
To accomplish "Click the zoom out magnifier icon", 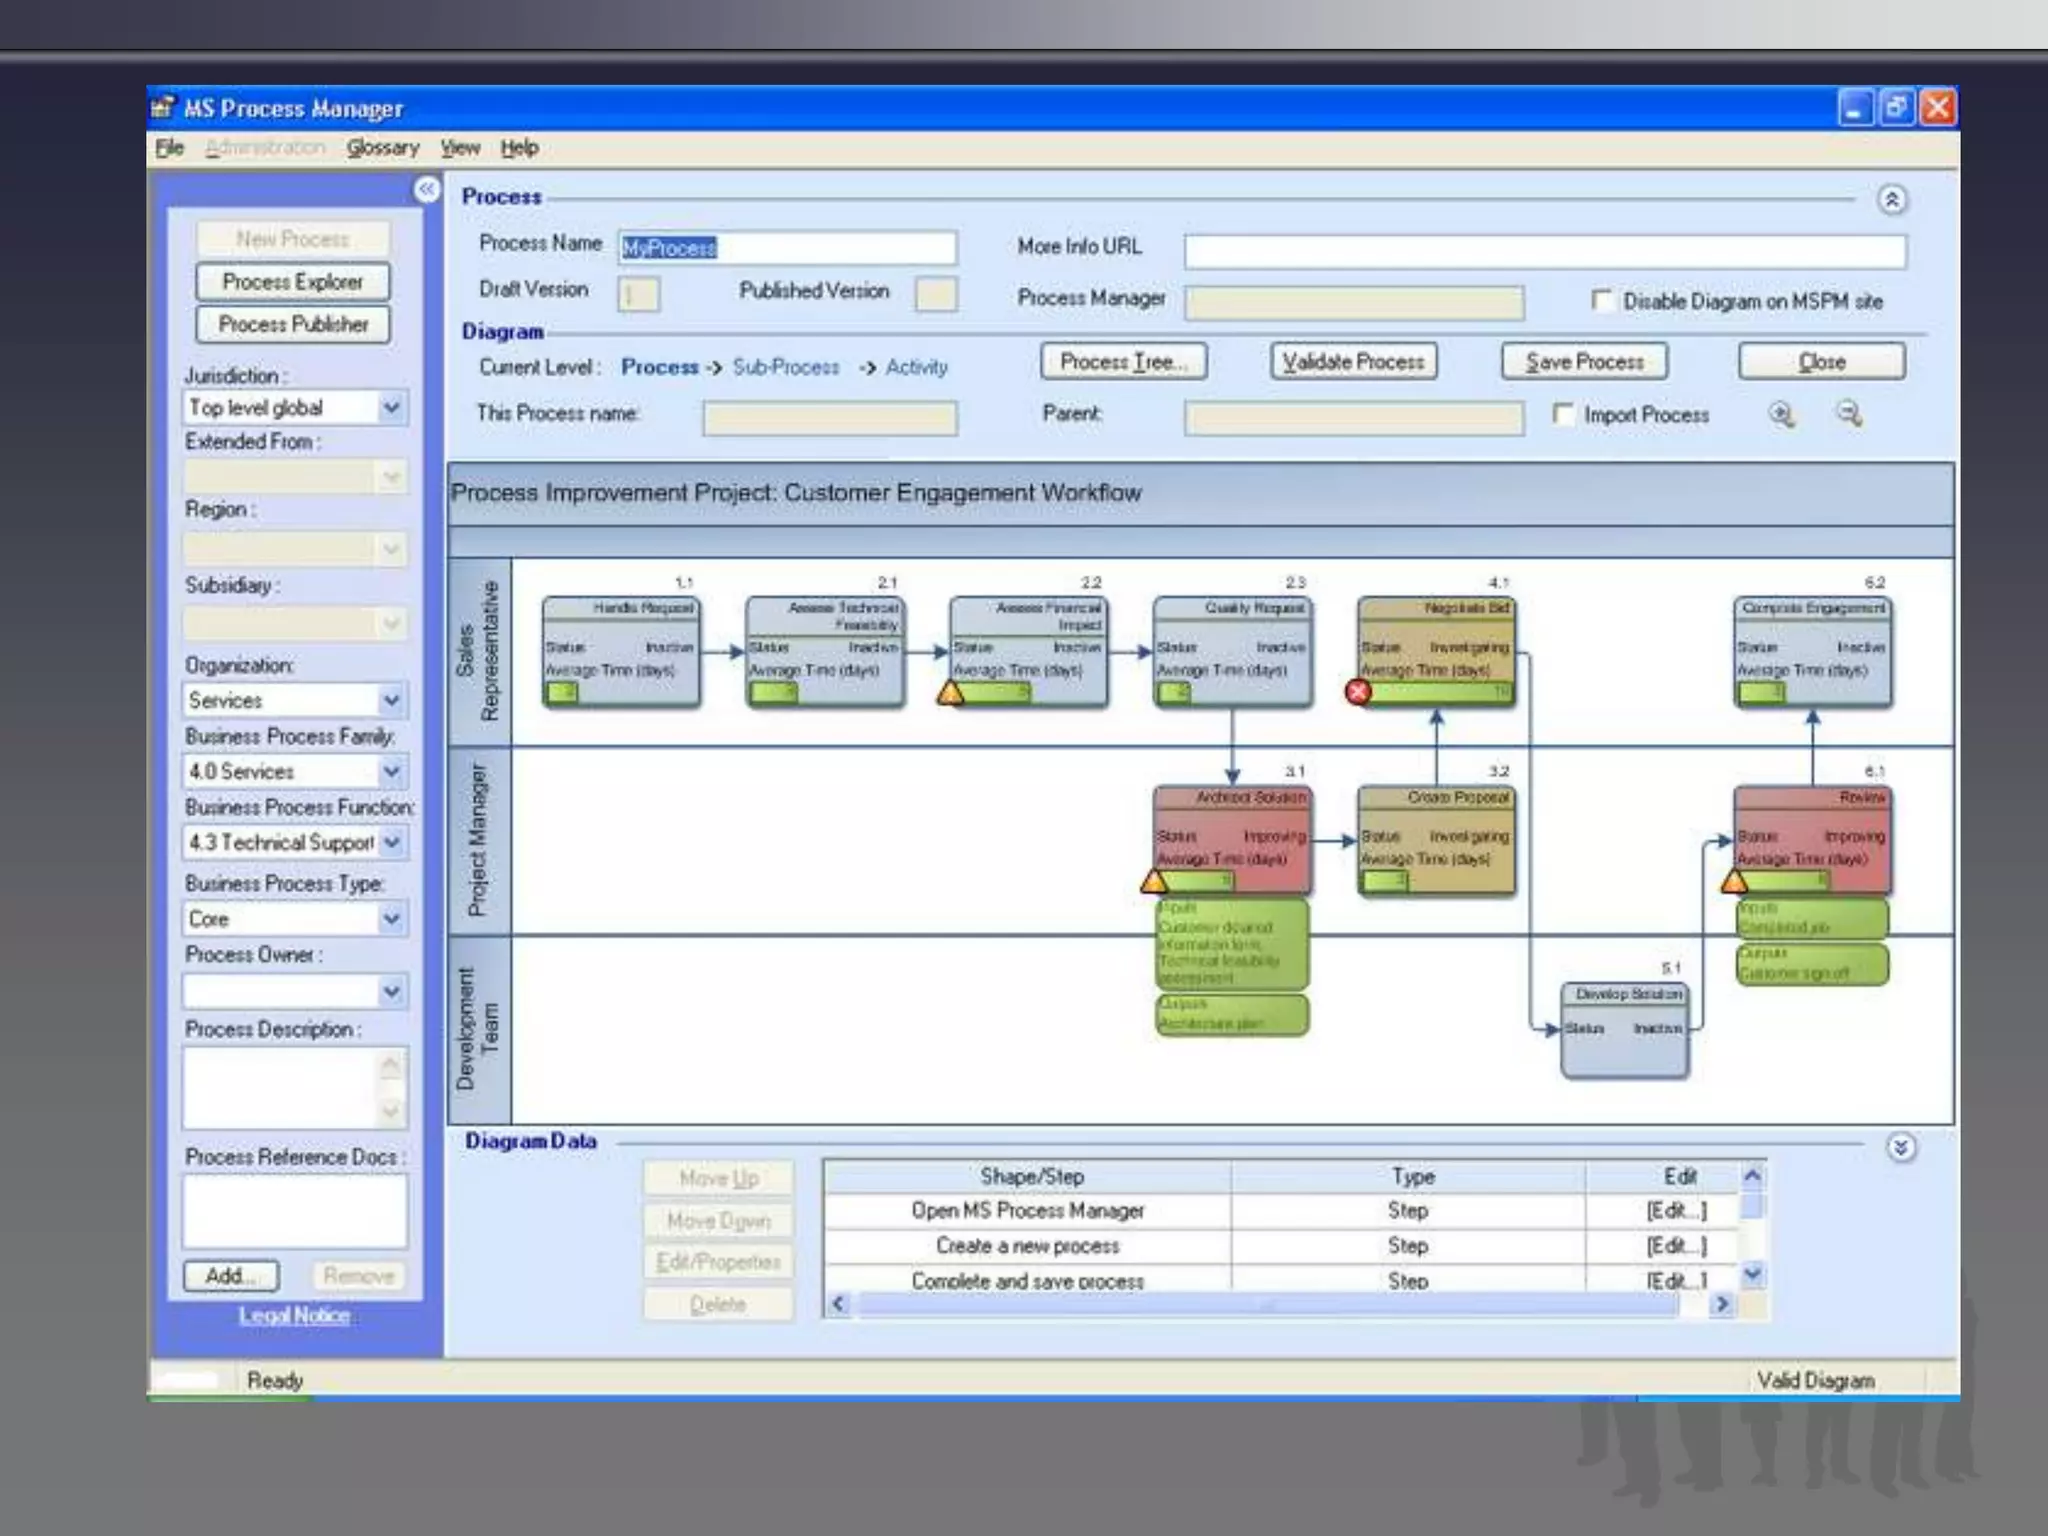I will (x=1849, y=414).
